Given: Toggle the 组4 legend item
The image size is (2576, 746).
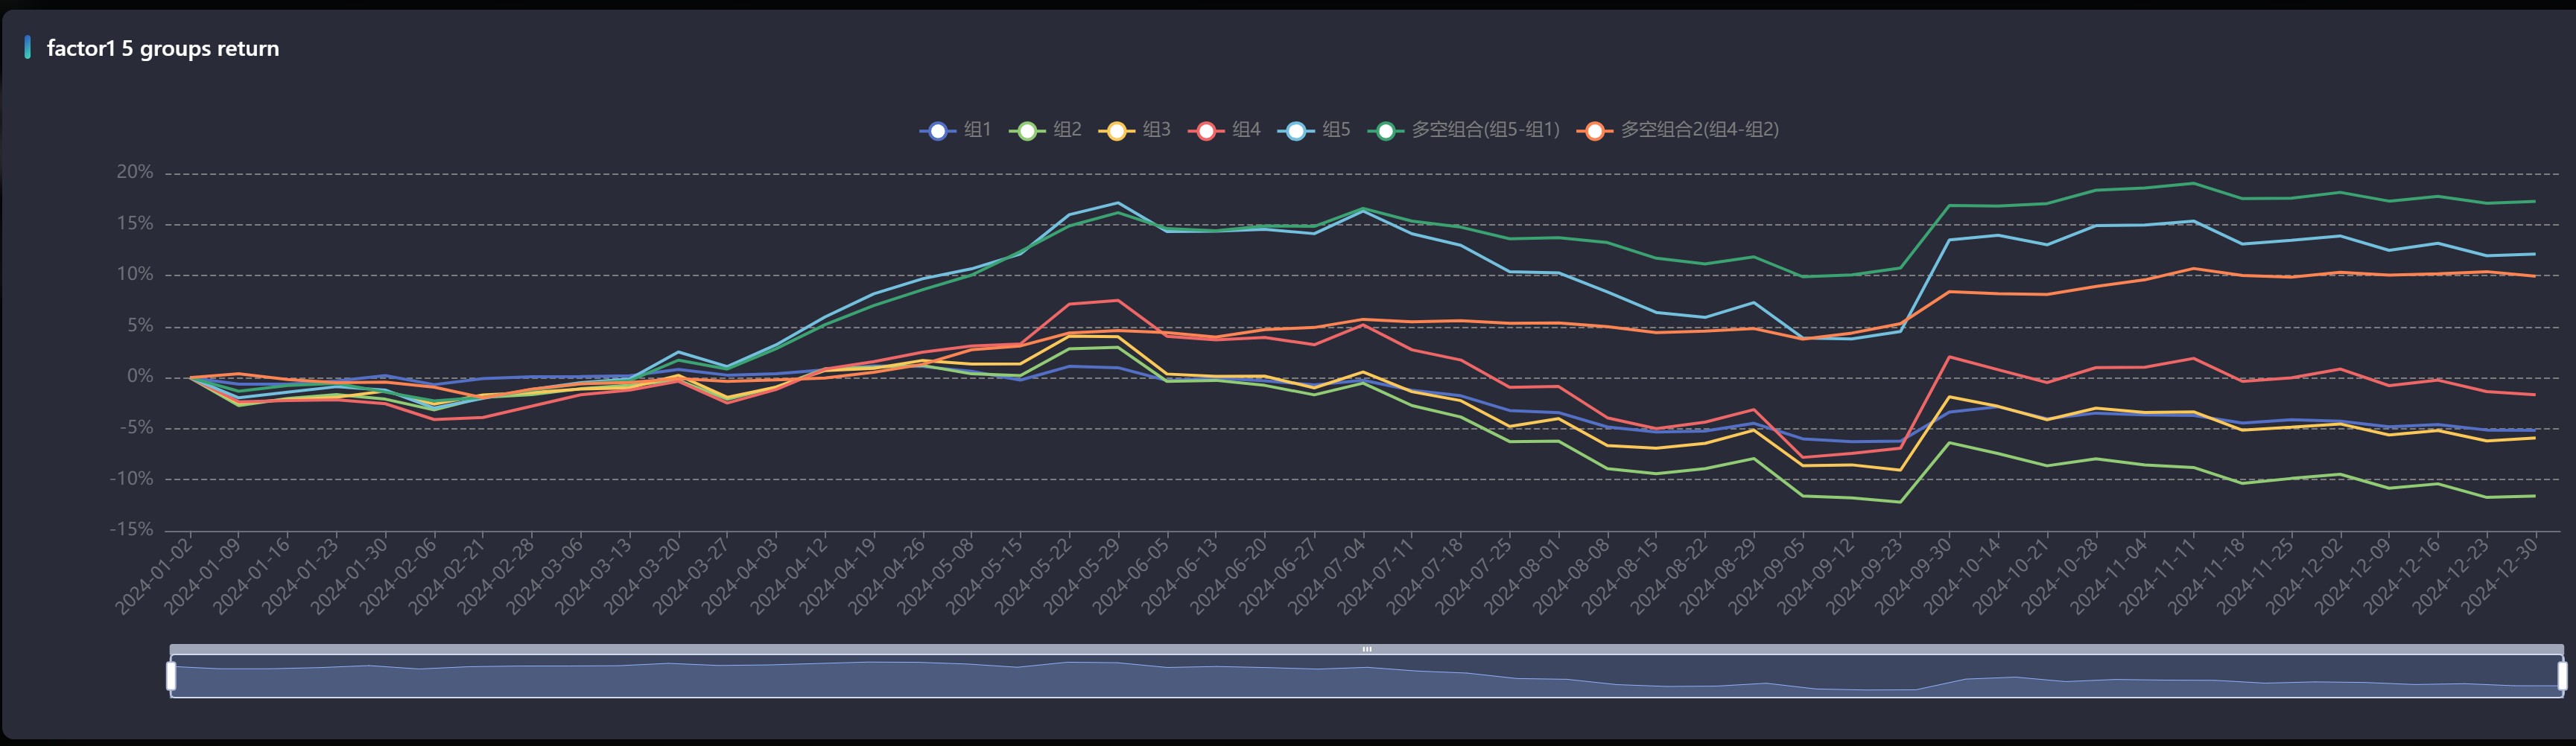Looking at the screenshot, I should tap(1224, 130).
